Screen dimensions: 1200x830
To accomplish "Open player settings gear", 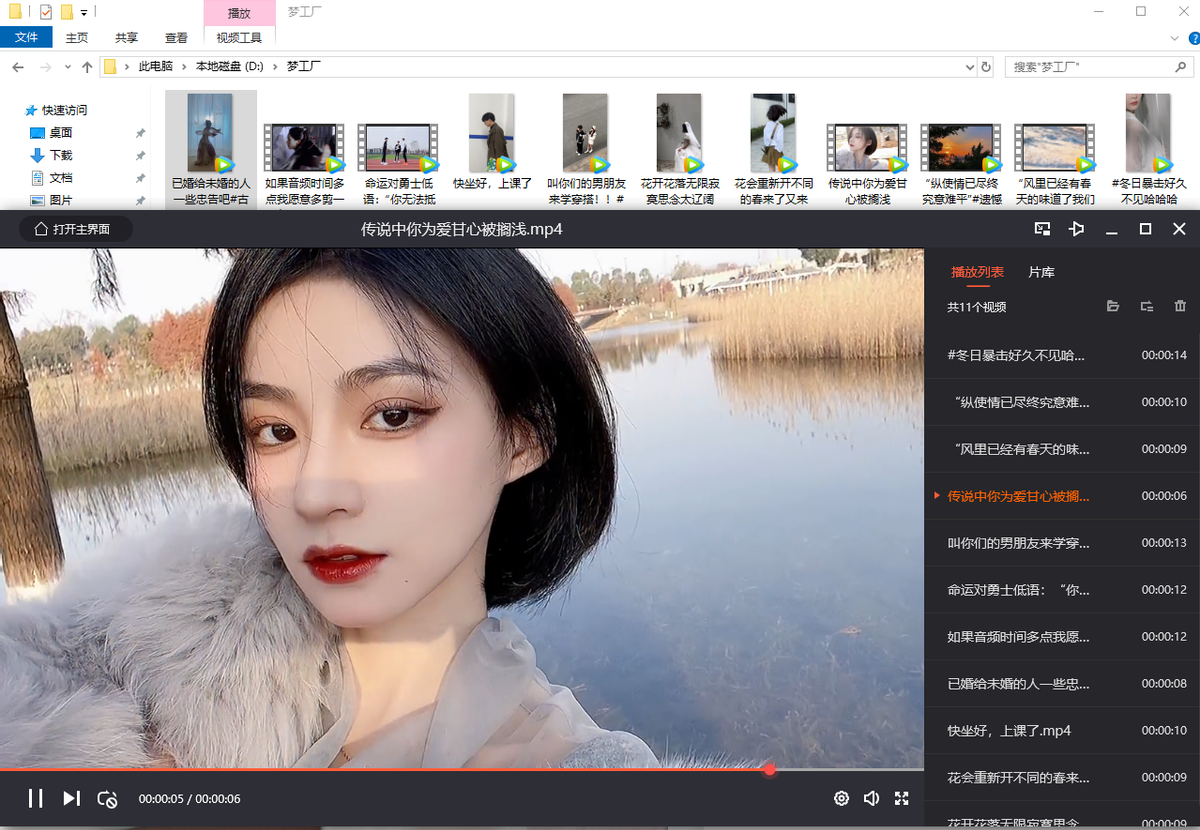I will click(x=841, y=798).
